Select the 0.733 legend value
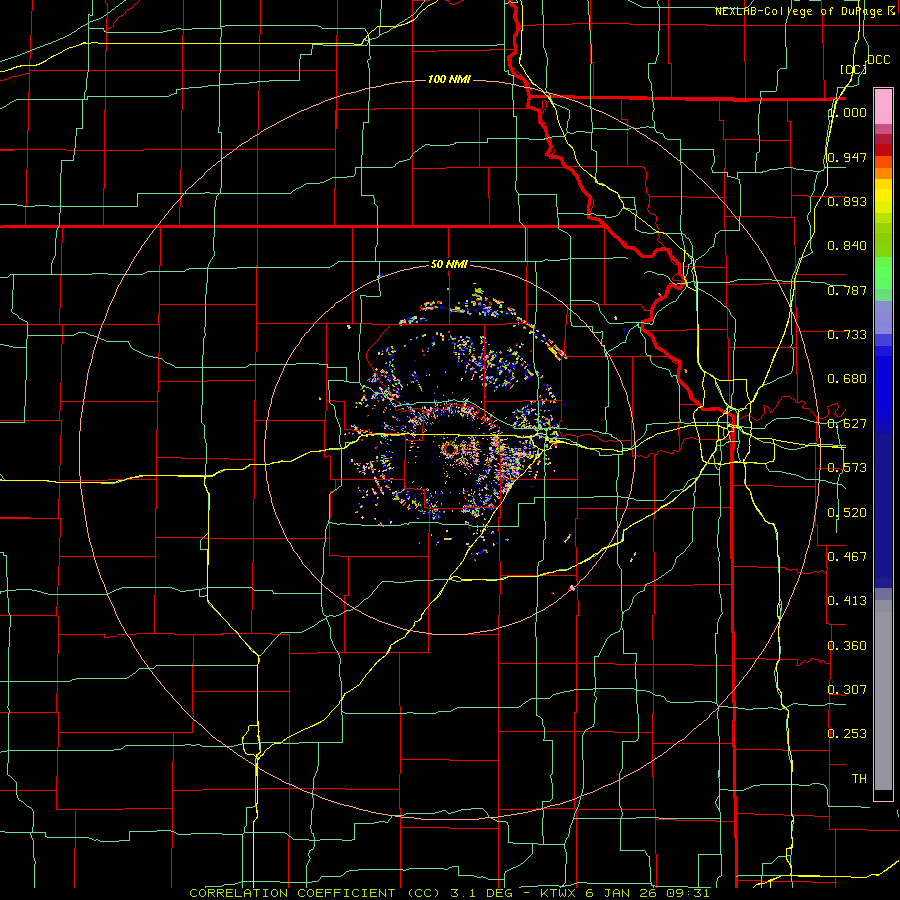The image size is (900, 900). tap(847, 335)
